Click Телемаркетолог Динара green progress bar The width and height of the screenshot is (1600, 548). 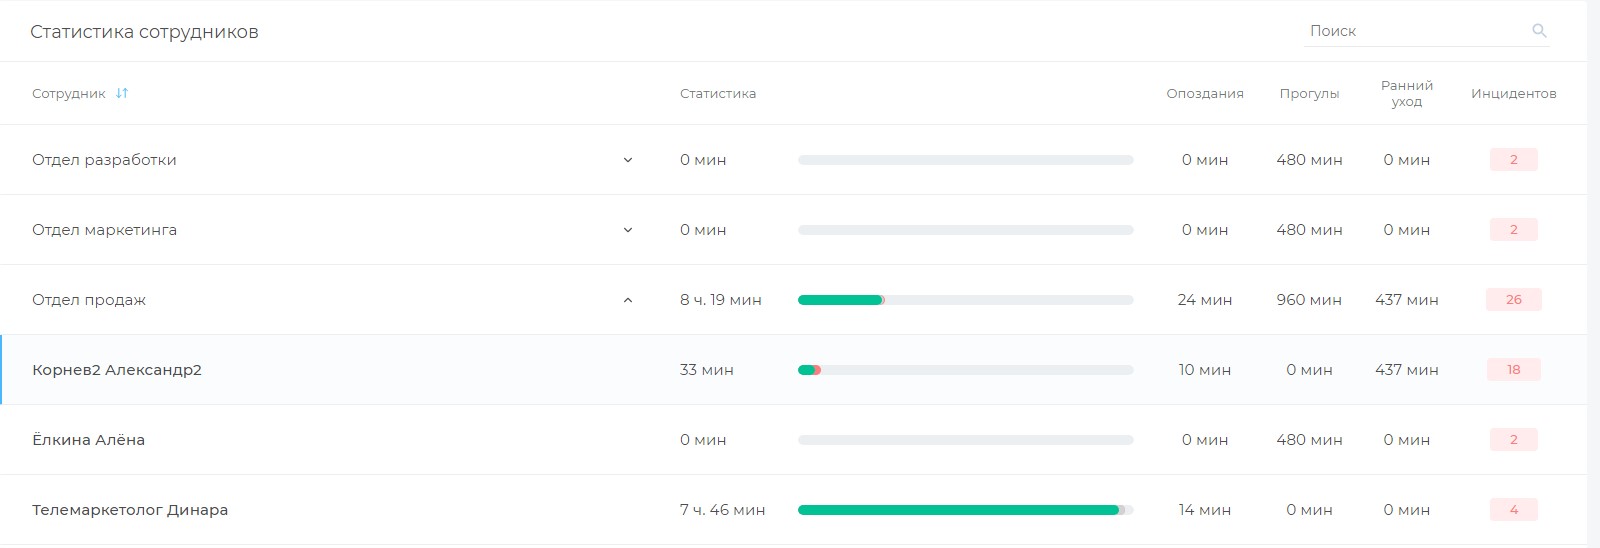pos(958,510)
